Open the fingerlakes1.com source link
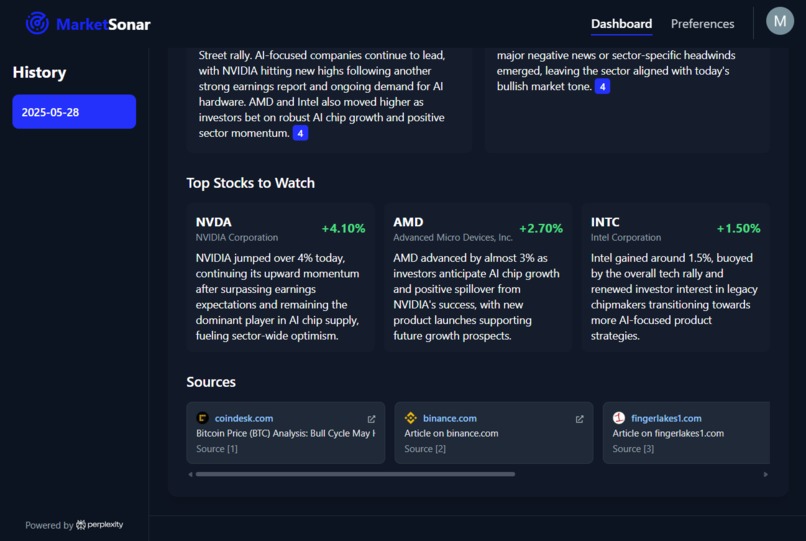 point(666,418)
